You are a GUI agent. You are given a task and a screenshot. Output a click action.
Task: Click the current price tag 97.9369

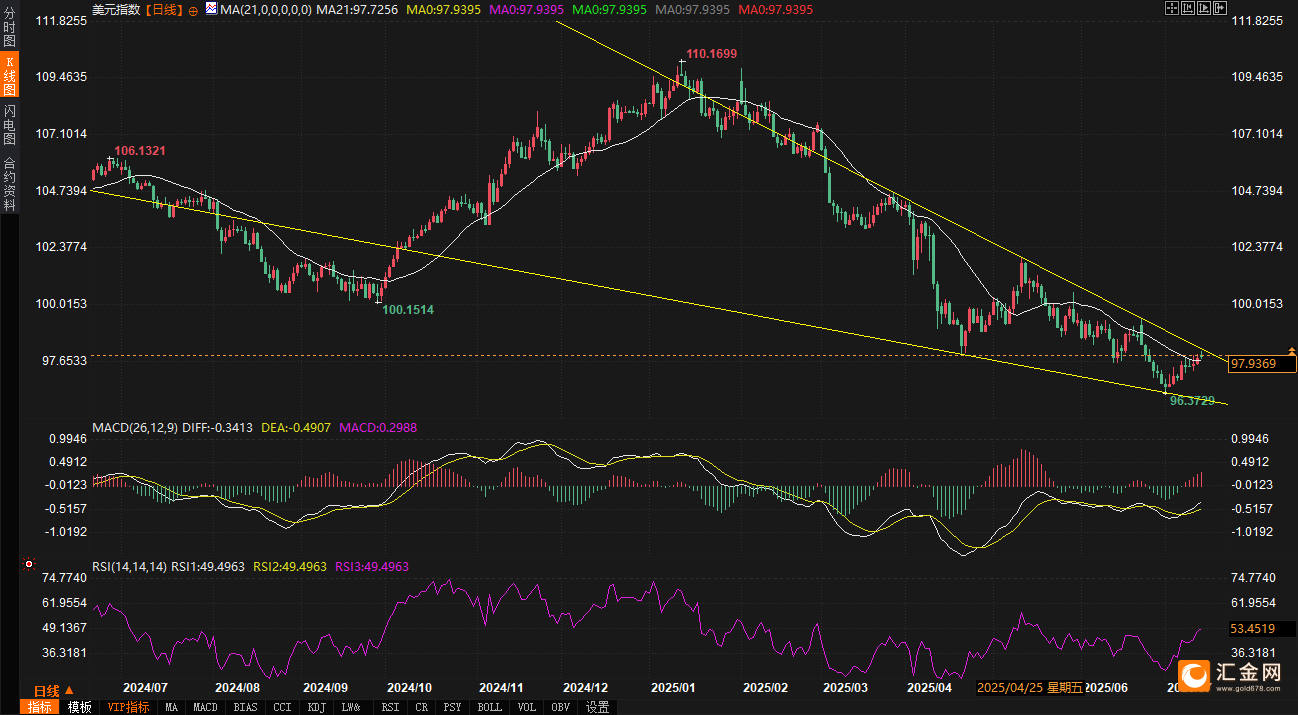pyautogui.click(x=1262, y=364)
